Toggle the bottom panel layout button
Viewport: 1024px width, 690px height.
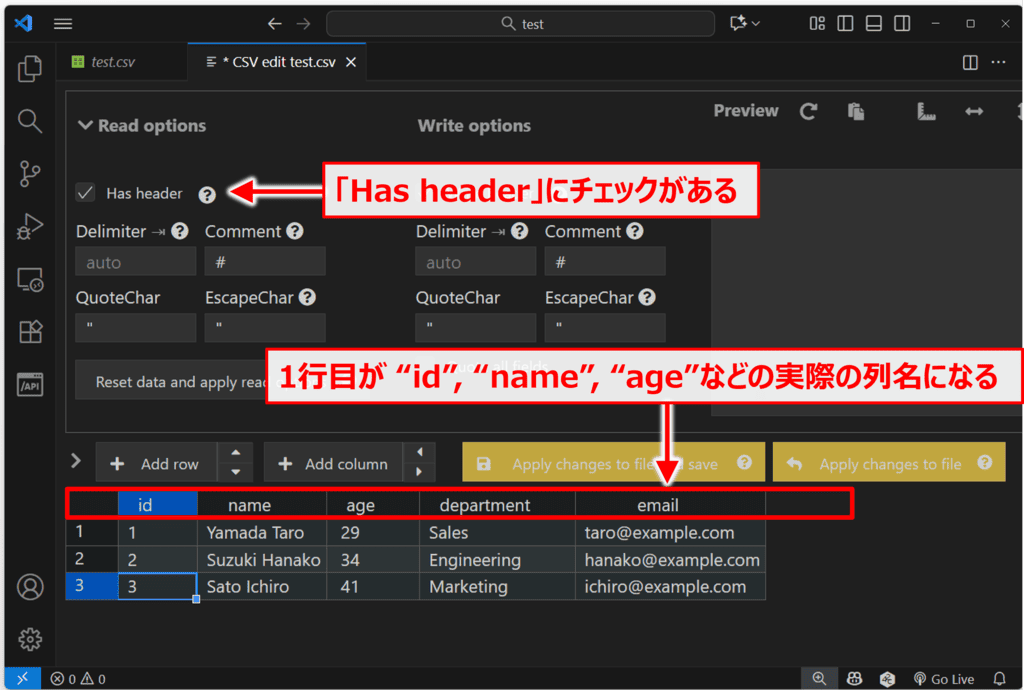pos(873,24)
